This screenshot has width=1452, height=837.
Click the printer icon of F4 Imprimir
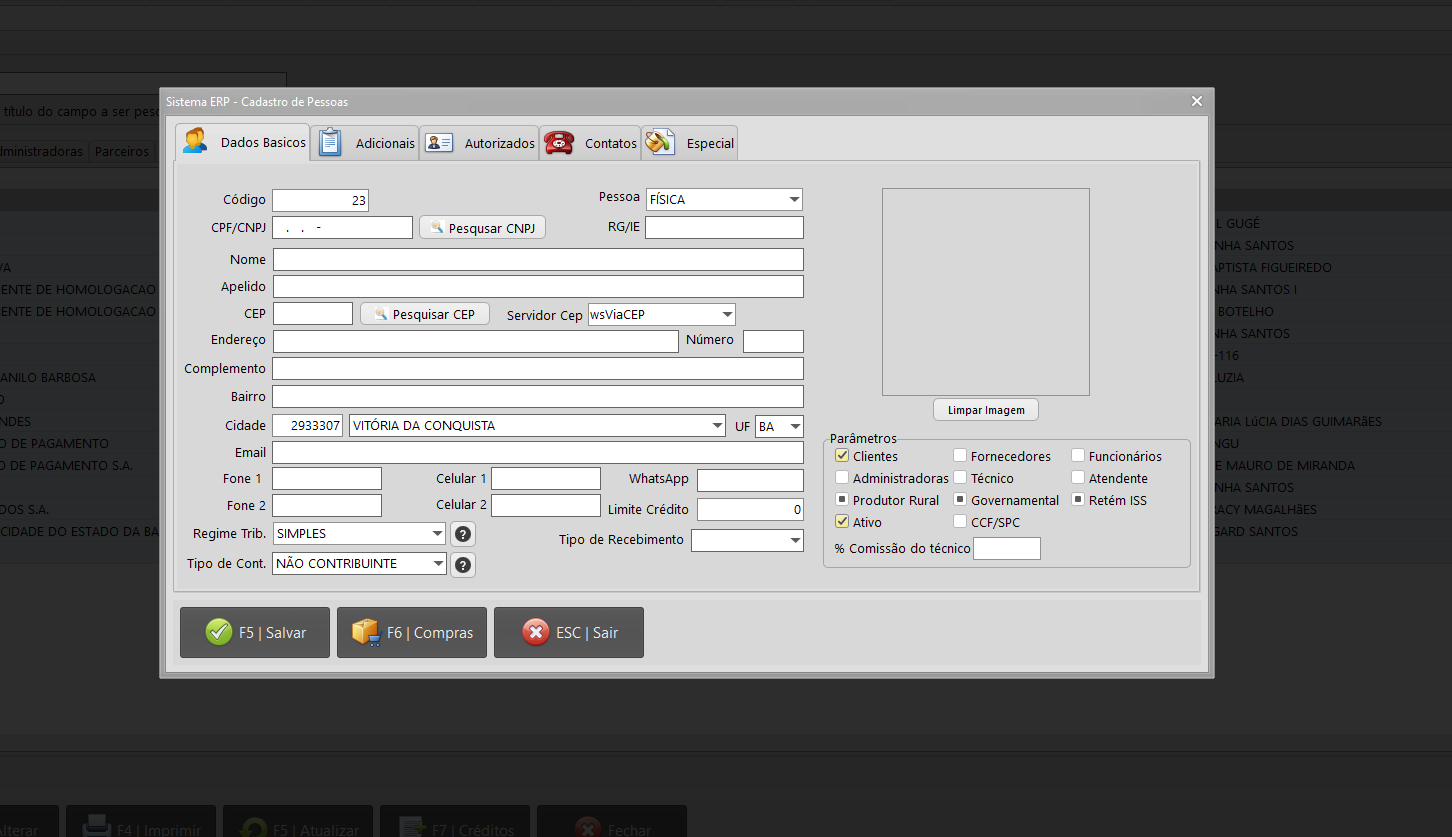[96, 827]
